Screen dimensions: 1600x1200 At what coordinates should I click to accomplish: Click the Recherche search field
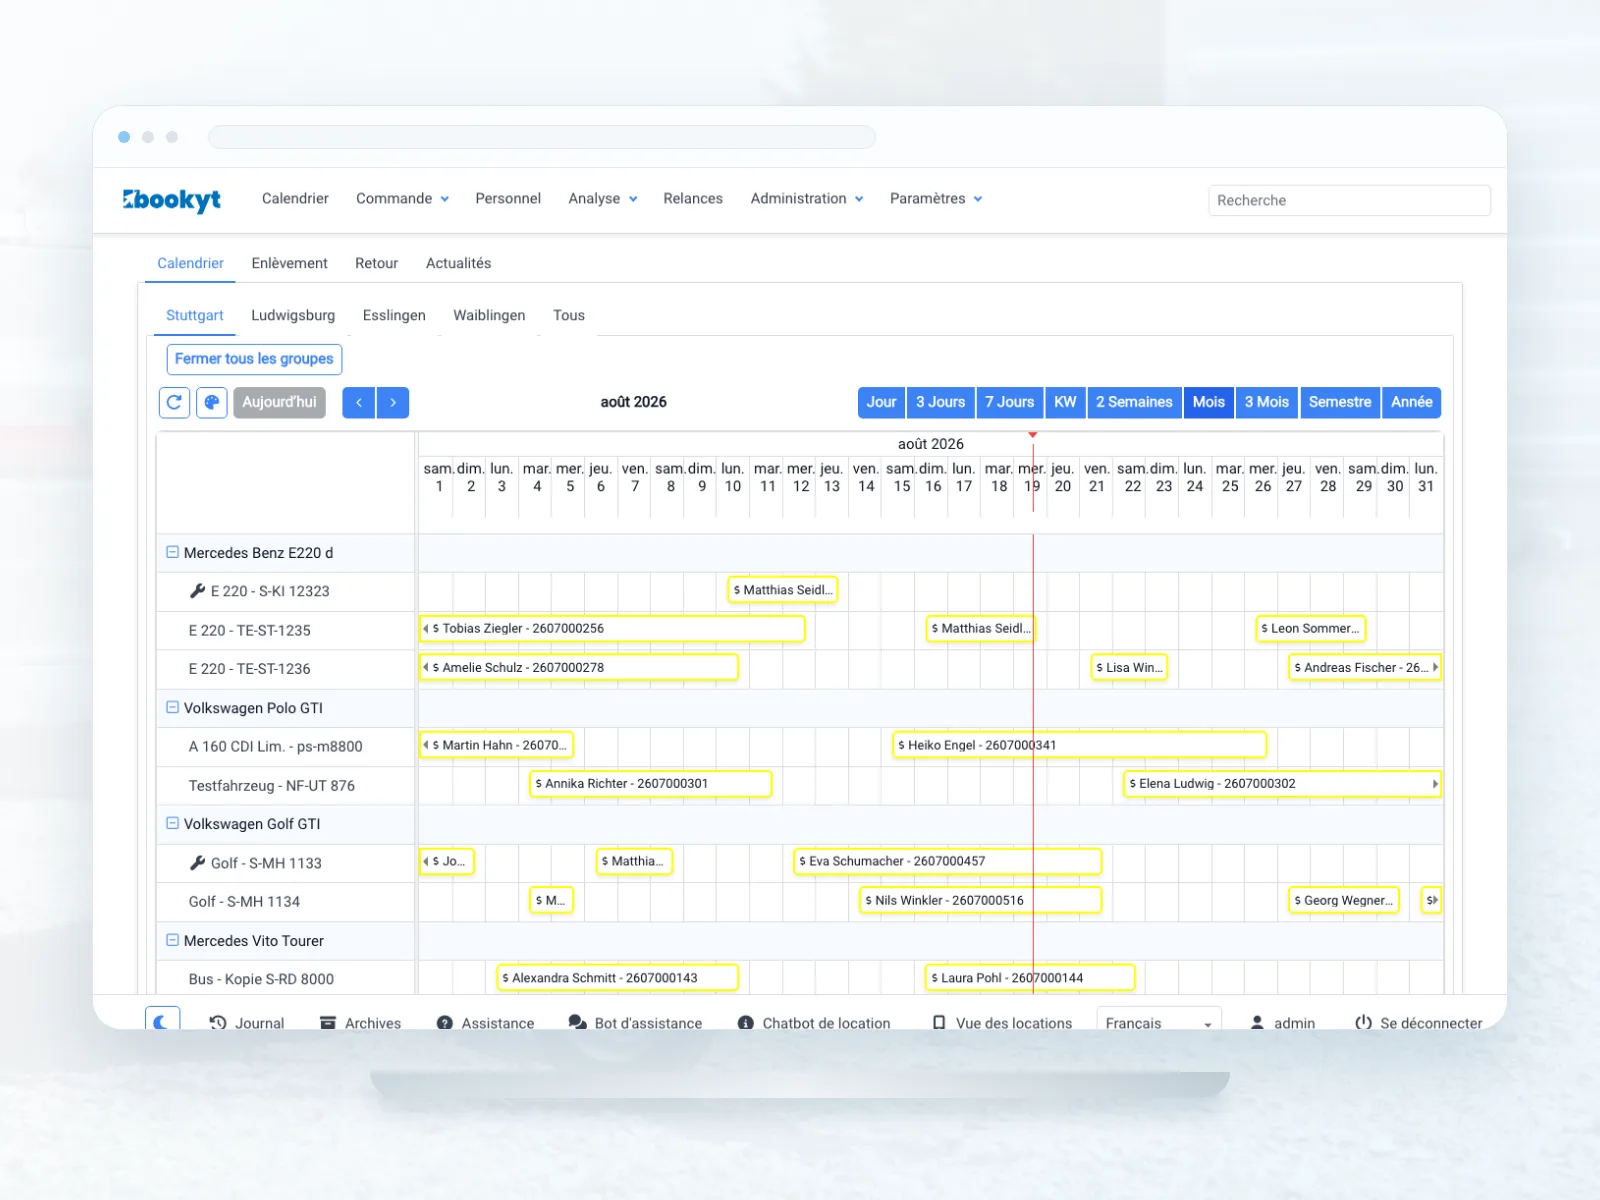pos(1349,200)
